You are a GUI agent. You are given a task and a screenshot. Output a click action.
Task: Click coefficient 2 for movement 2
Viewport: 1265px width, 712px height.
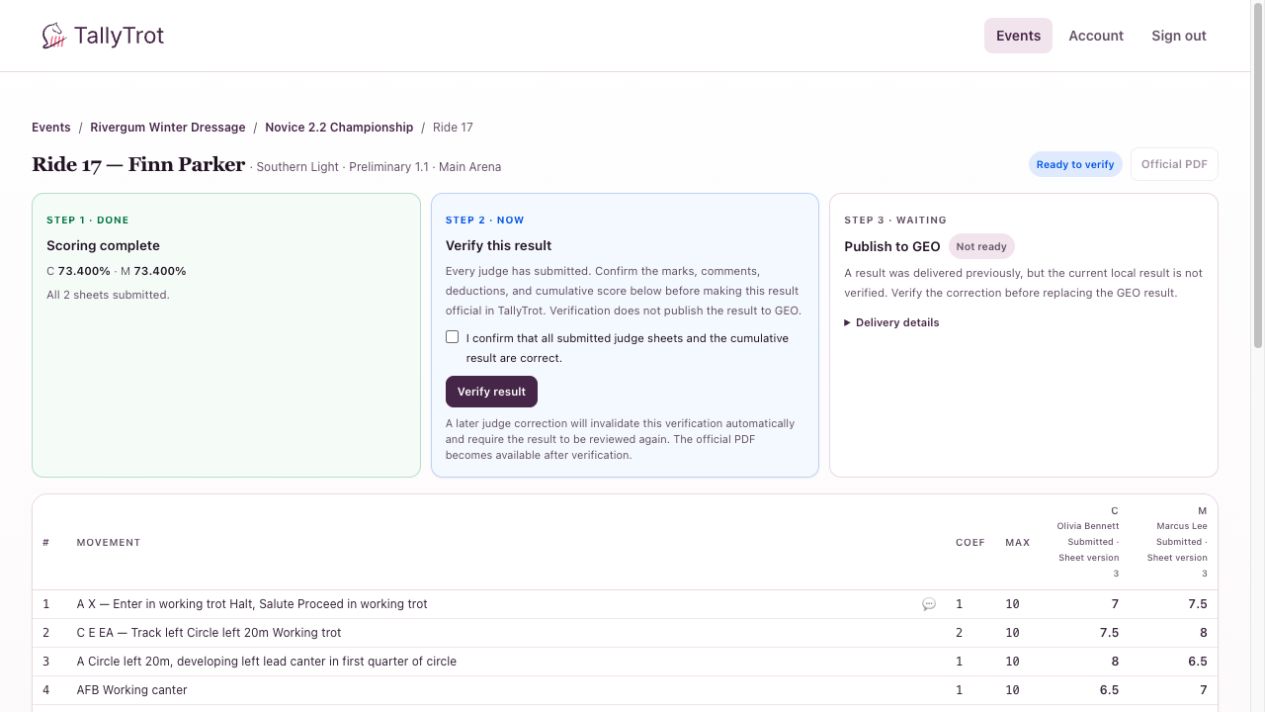point(959,633)
